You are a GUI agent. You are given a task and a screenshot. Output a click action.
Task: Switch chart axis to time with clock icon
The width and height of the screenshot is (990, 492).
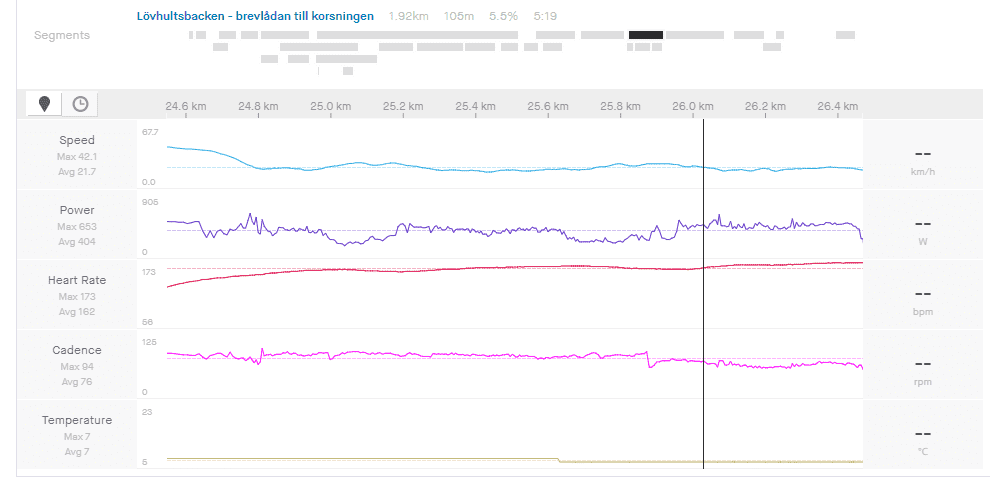coord(80,104)
